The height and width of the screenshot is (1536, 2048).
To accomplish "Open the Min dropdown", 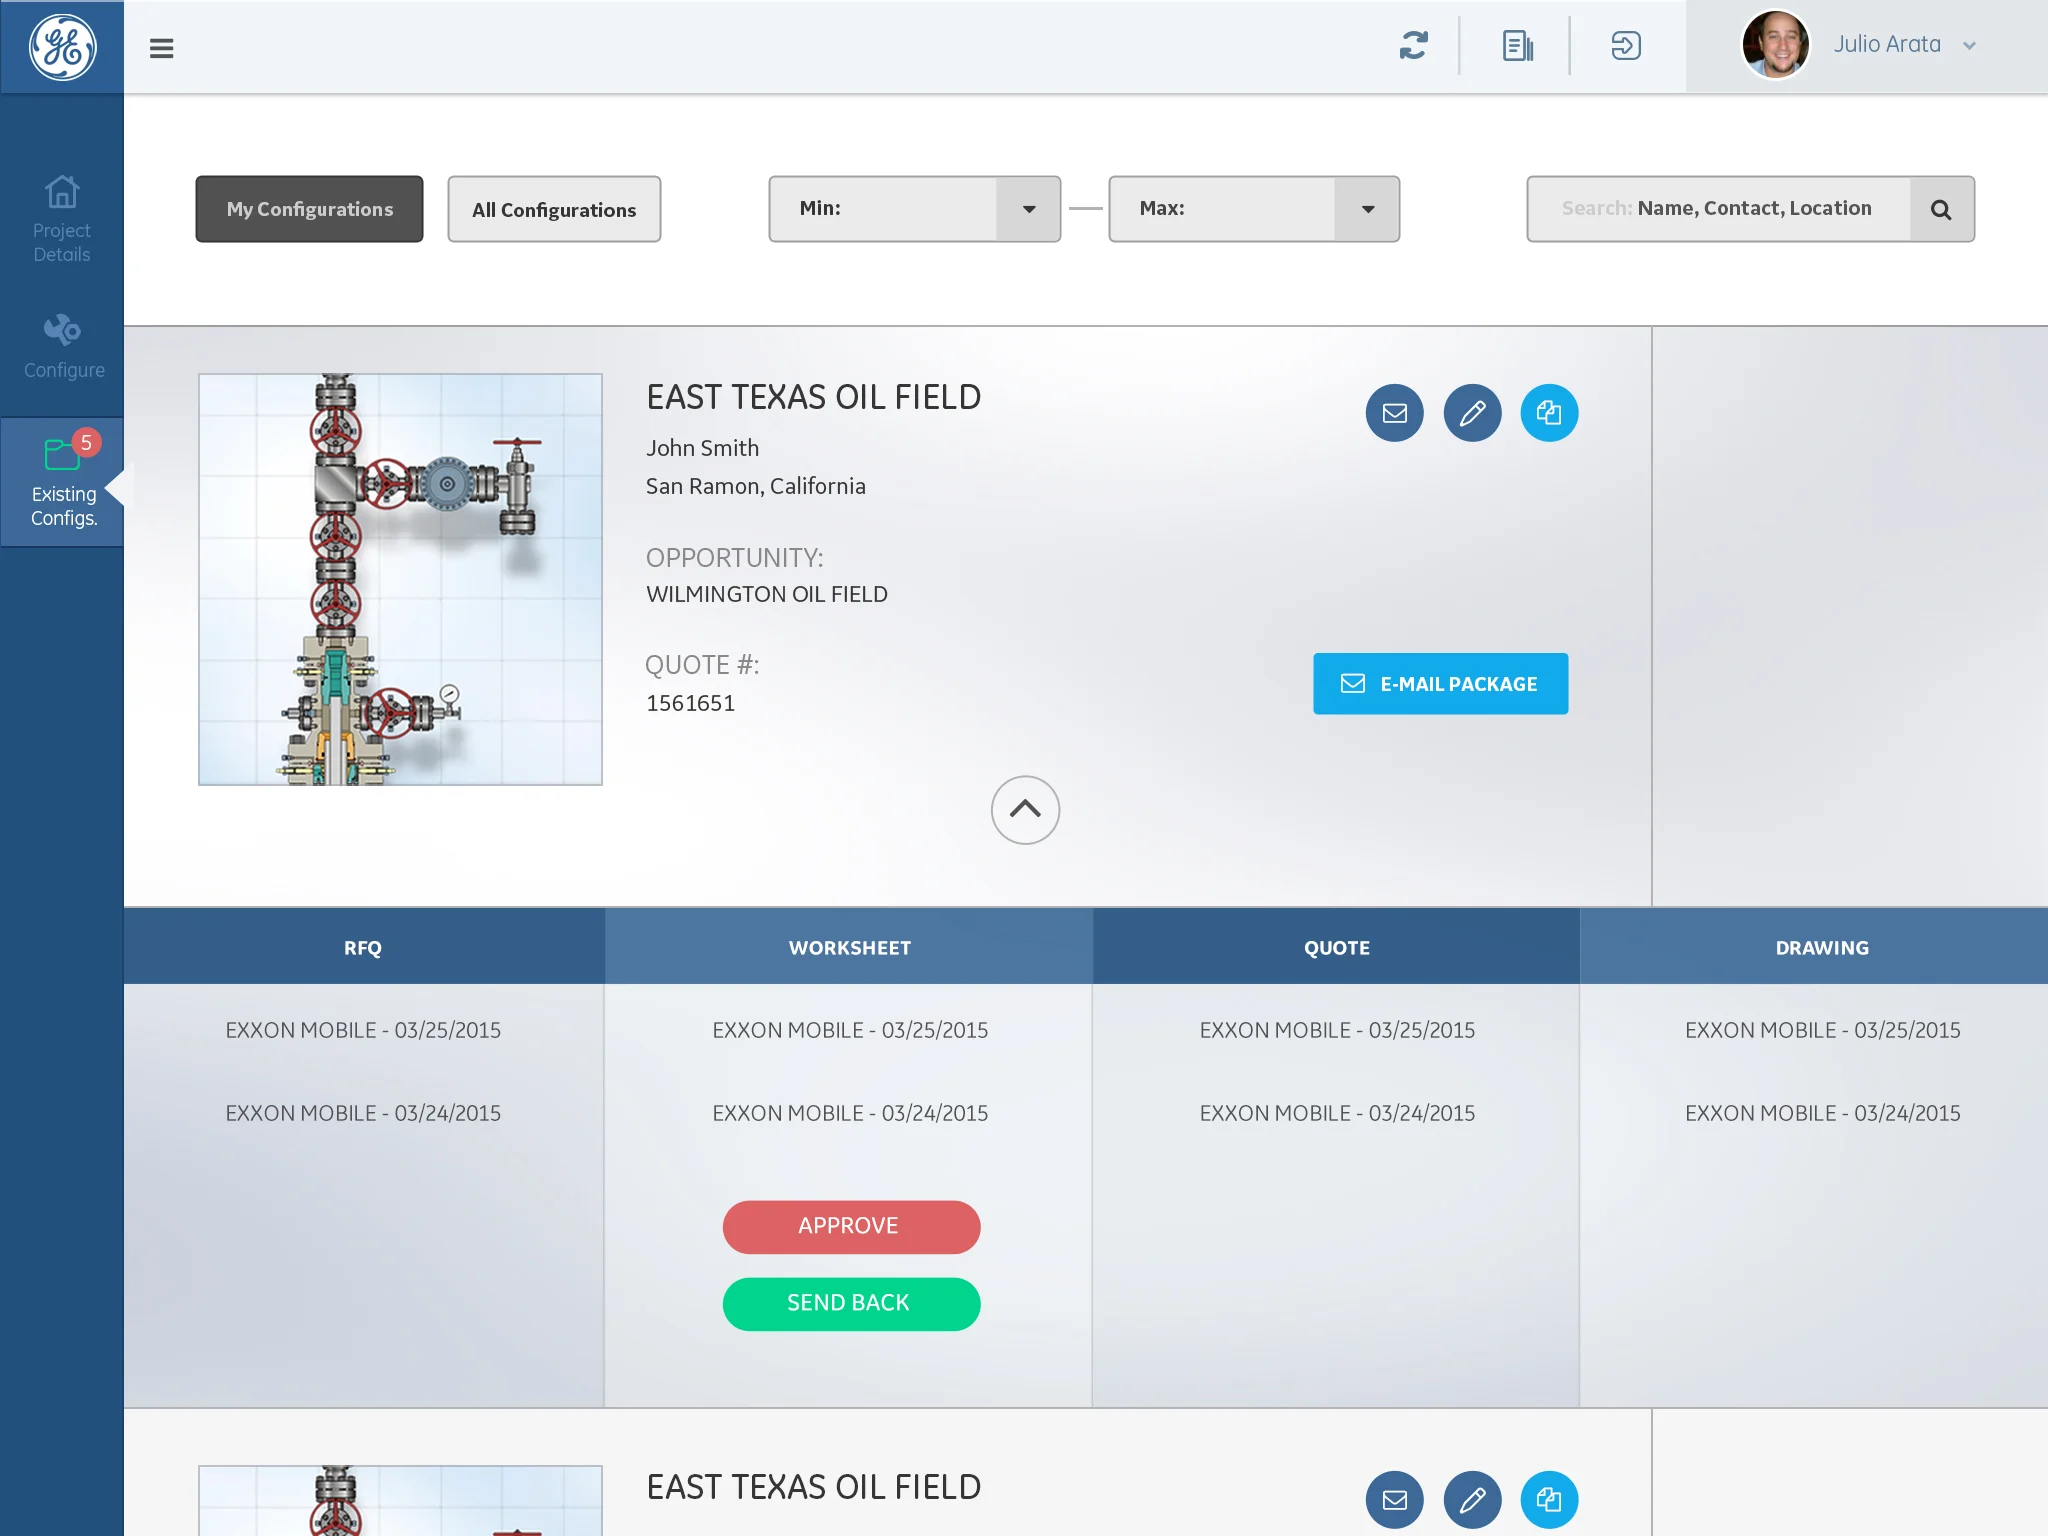I will (x=1028, y=209).
